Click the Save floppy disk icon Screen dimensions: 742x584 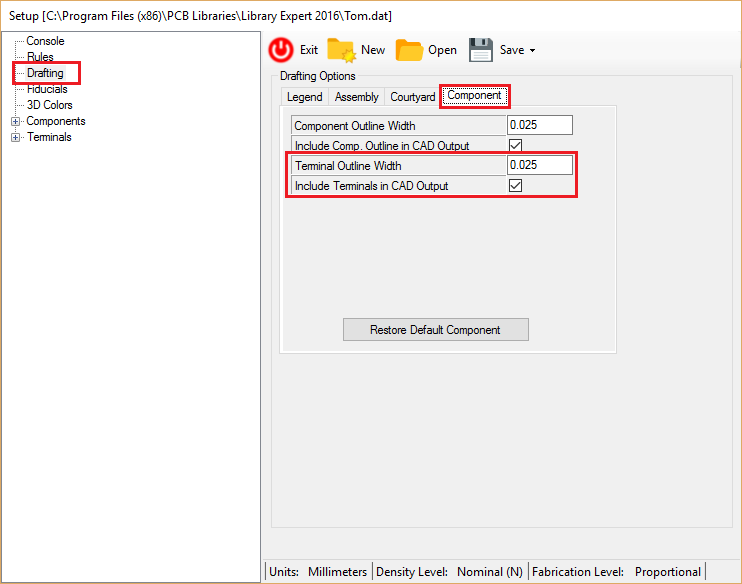click(x=481, y=50)
